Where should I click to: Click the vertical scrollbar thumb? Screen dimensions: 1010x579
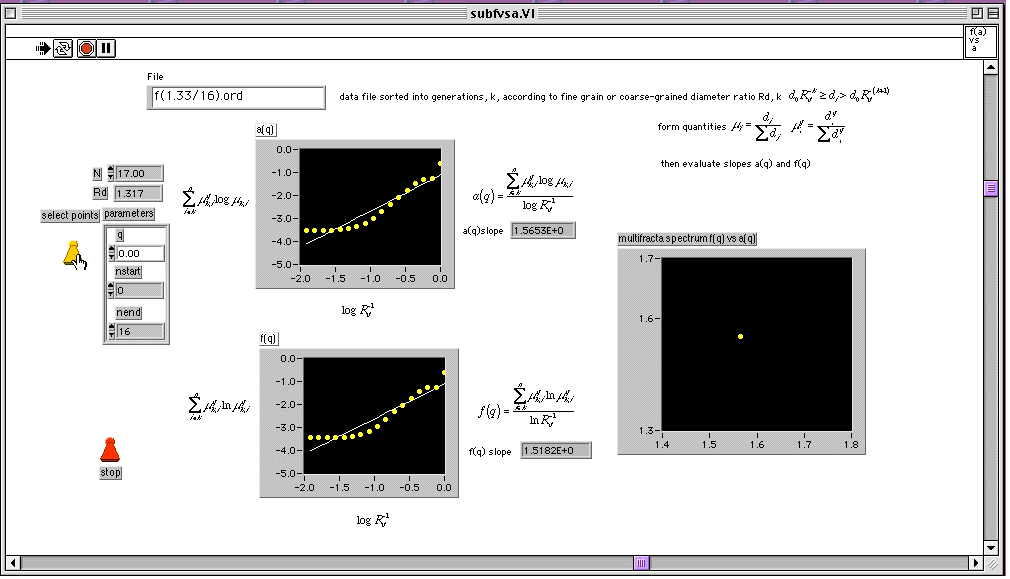(990, 188)
